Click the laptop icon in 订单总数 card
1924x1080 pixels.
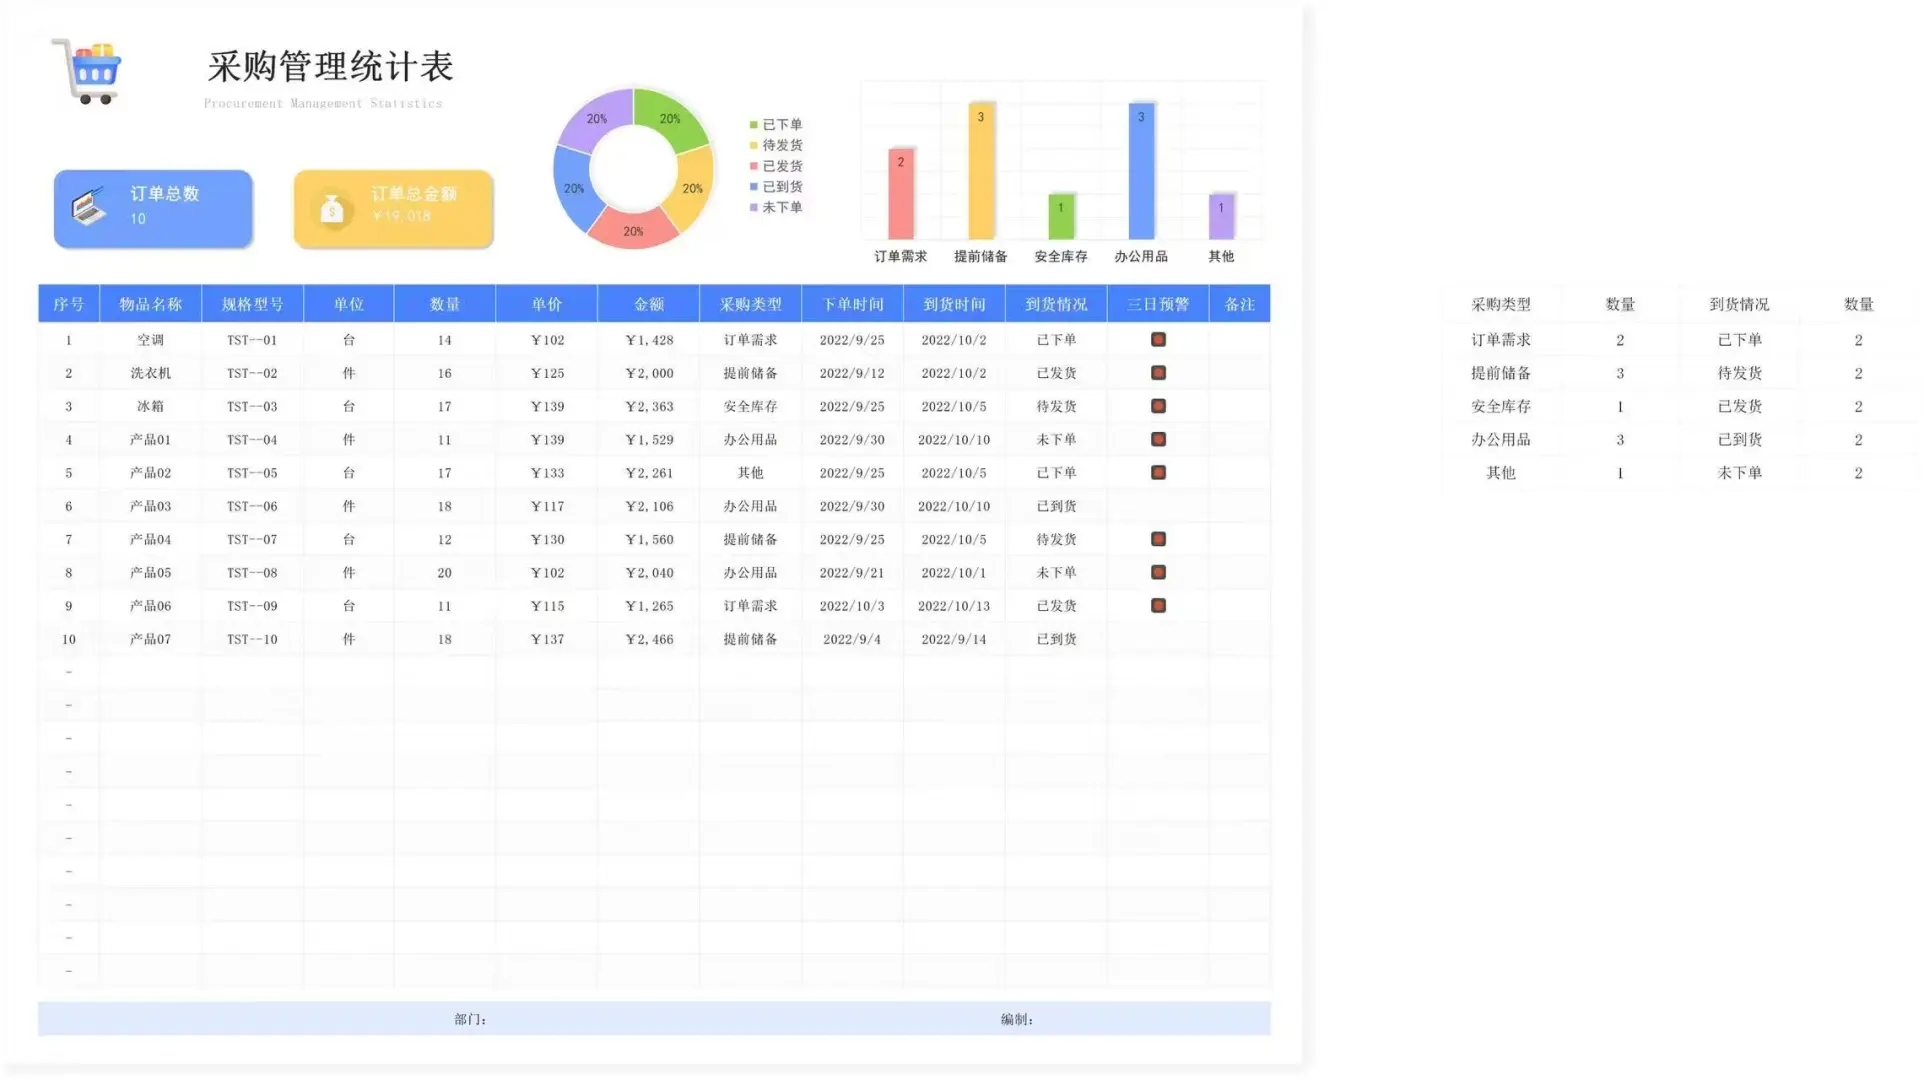(x=89, y=206)
